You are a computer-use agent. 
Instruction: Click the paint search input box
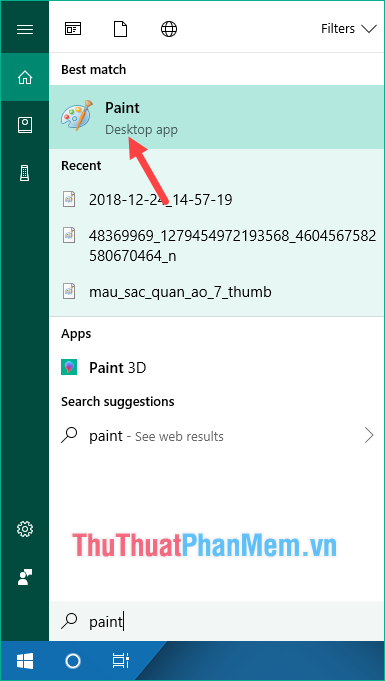click(217, 621)
